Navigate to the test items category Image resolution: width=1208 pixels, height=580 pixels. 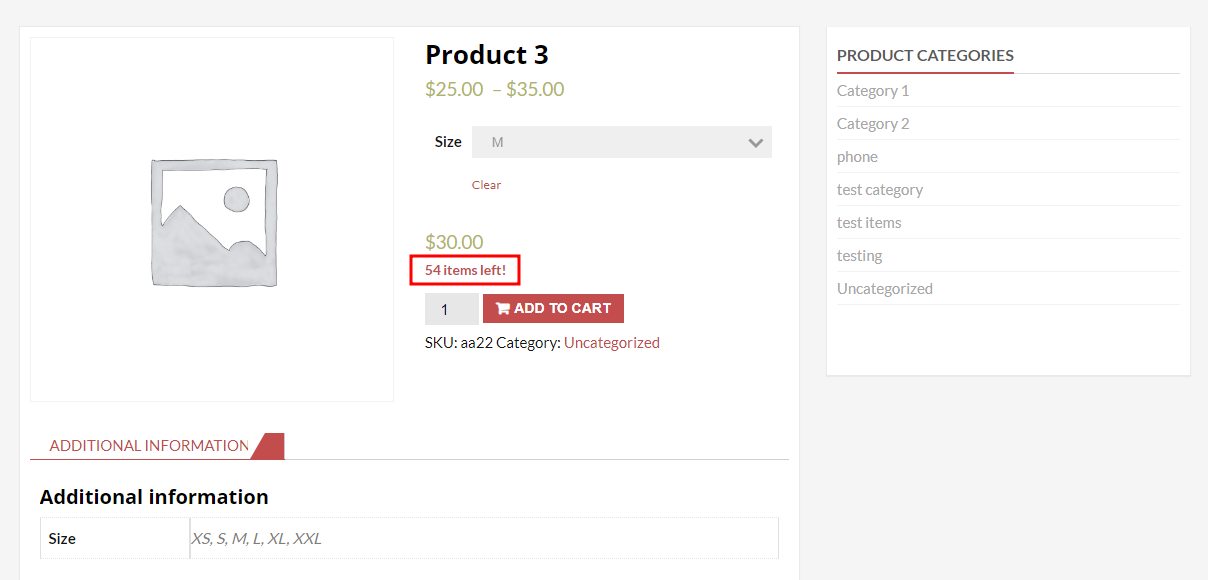(869, 222)
